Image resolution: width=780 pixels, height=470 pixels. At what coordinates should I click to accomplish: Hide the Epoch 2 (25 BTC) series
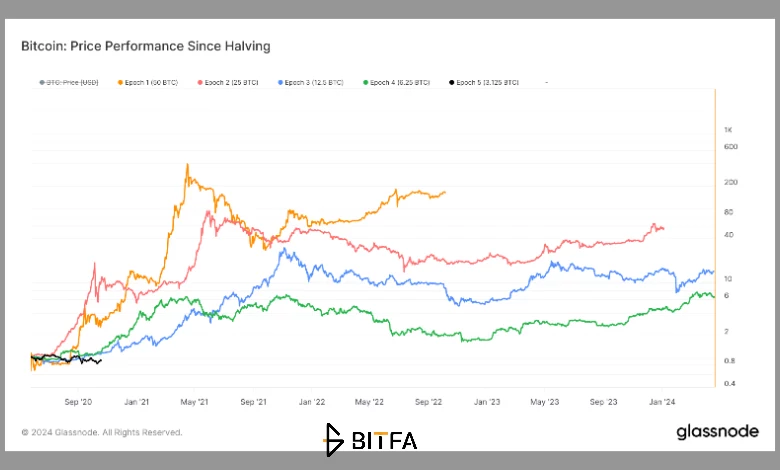coord(228,83)
